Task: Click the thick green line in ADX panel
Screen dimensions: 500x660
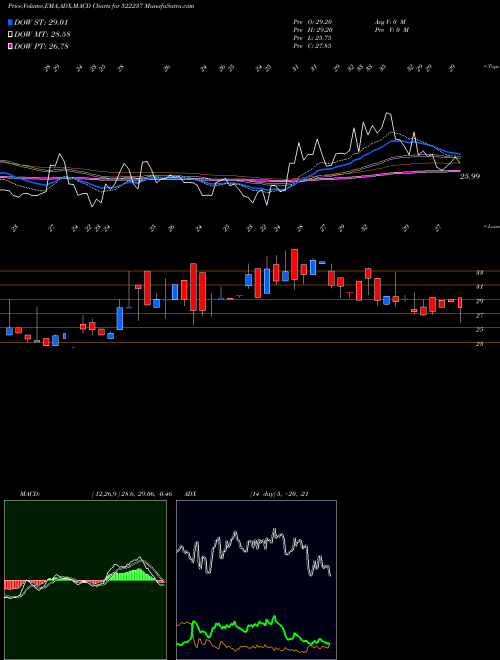Action: [253, 626]
